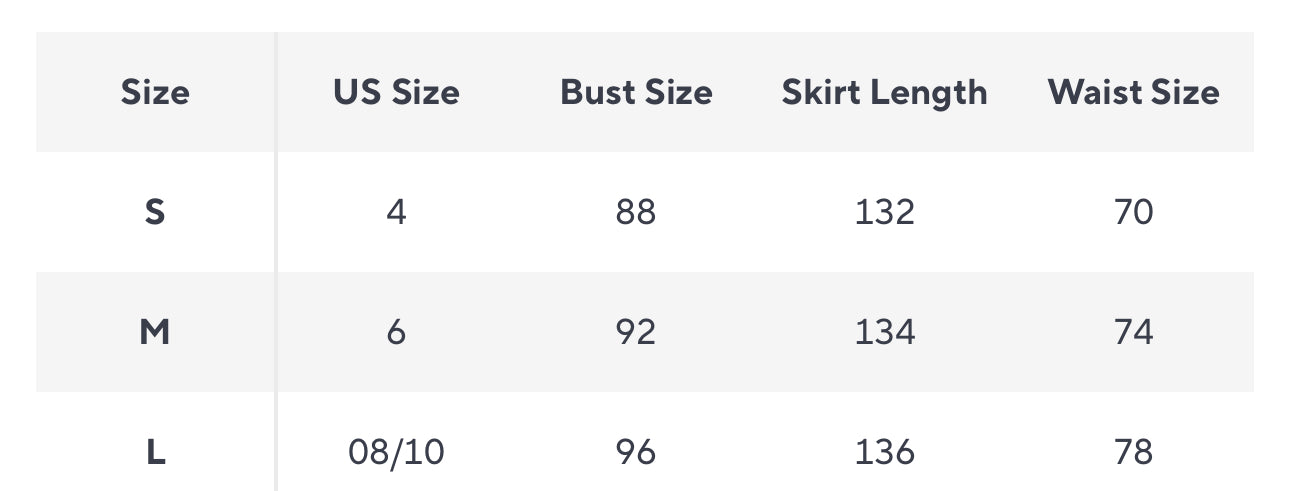Click waist size value 78
This screenshot has height=491, width=1290.
[x=1133, y=452]
